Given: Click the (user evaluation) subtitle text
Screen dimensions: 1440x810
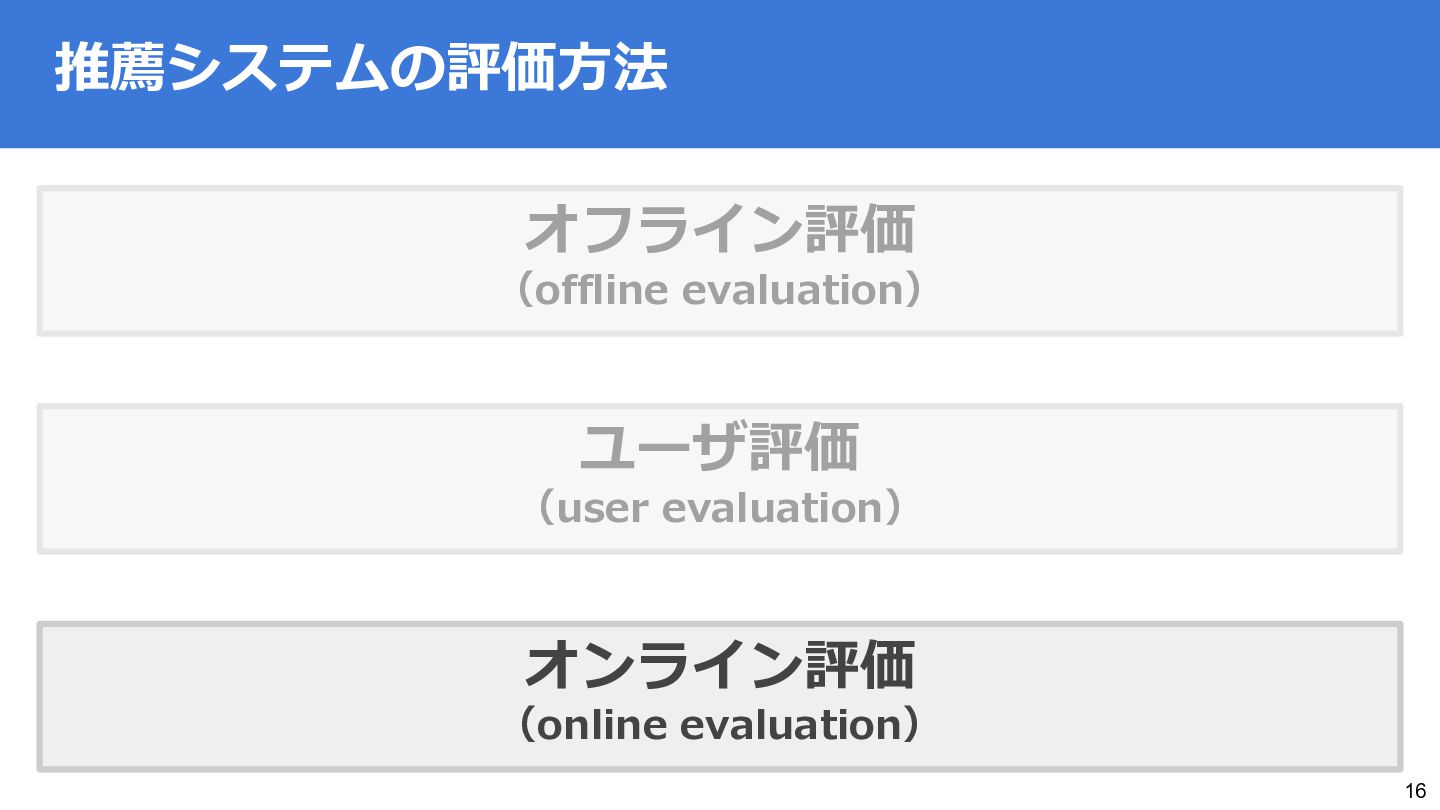Looking at the screenshot, I should (x=719, y=509).
